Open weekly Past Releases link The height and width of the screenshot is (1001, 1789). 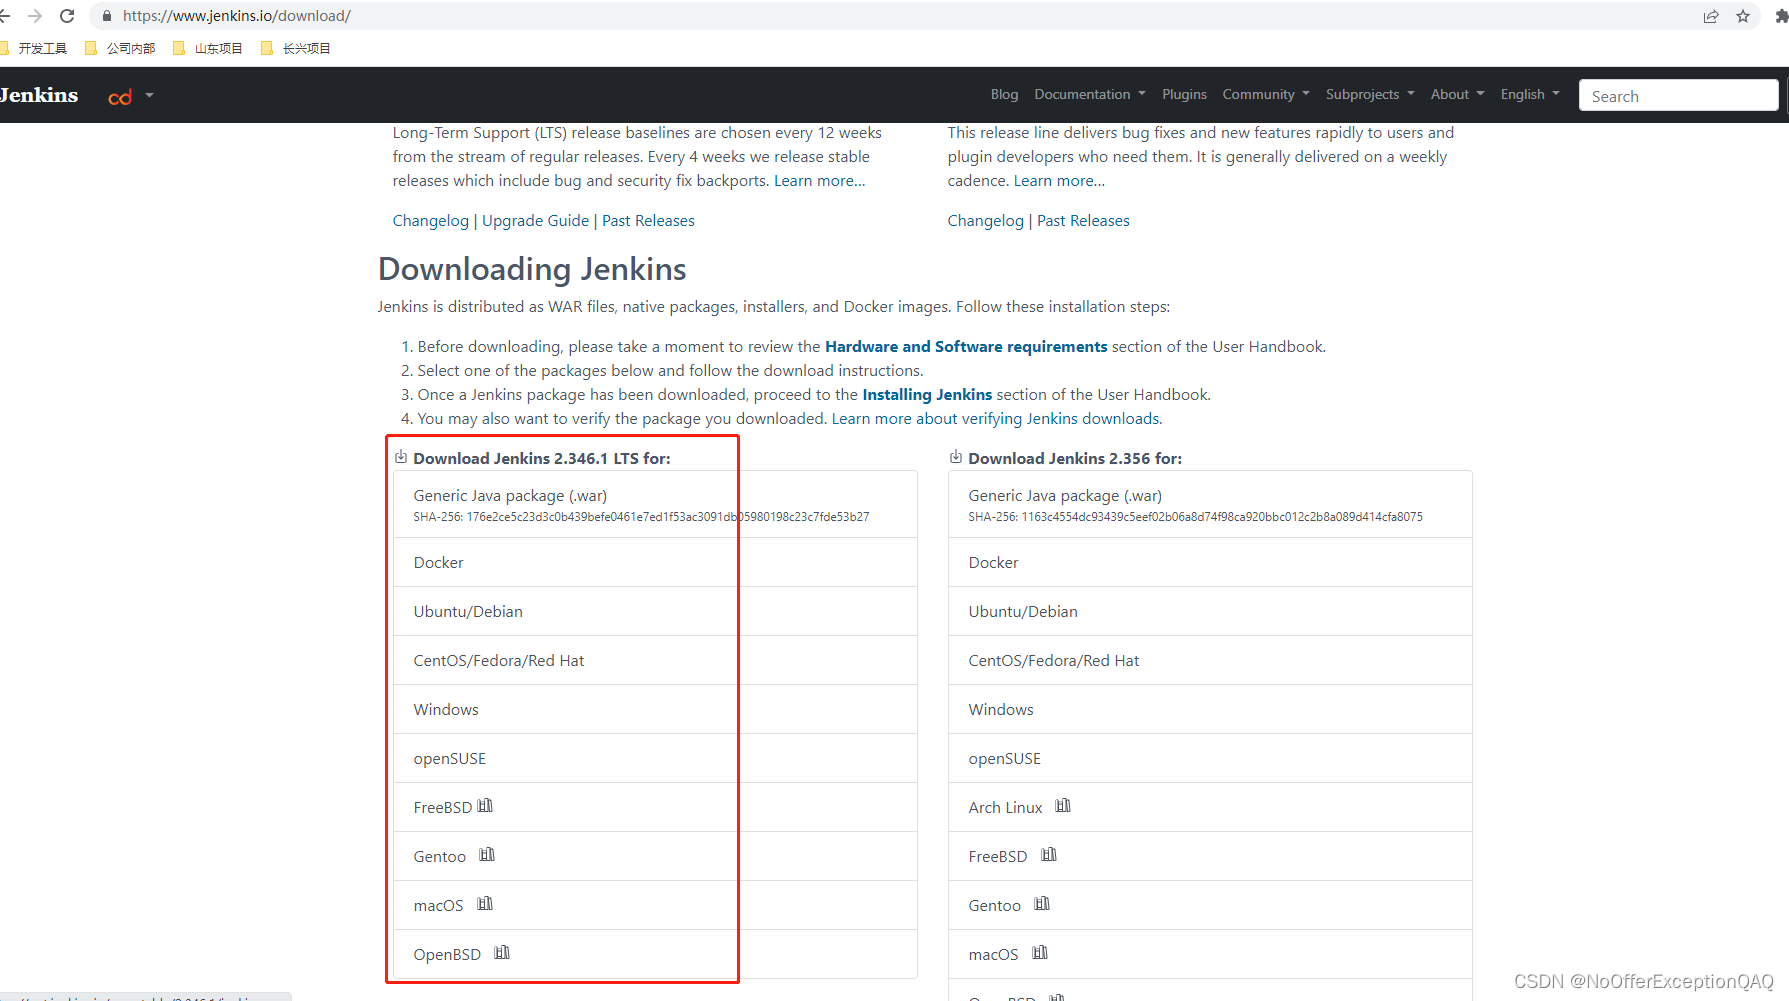coord(1083,221)
